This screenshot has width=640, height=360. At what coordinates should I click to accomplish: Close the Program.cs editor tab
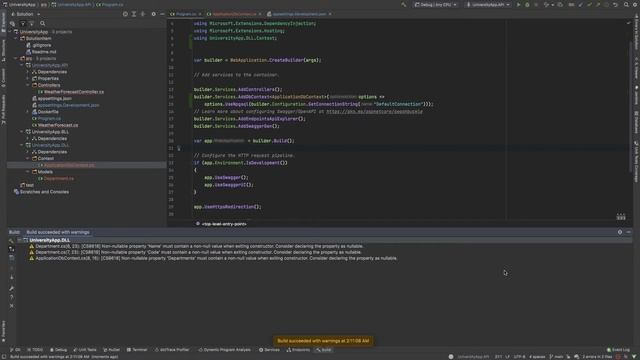[200, 14]
